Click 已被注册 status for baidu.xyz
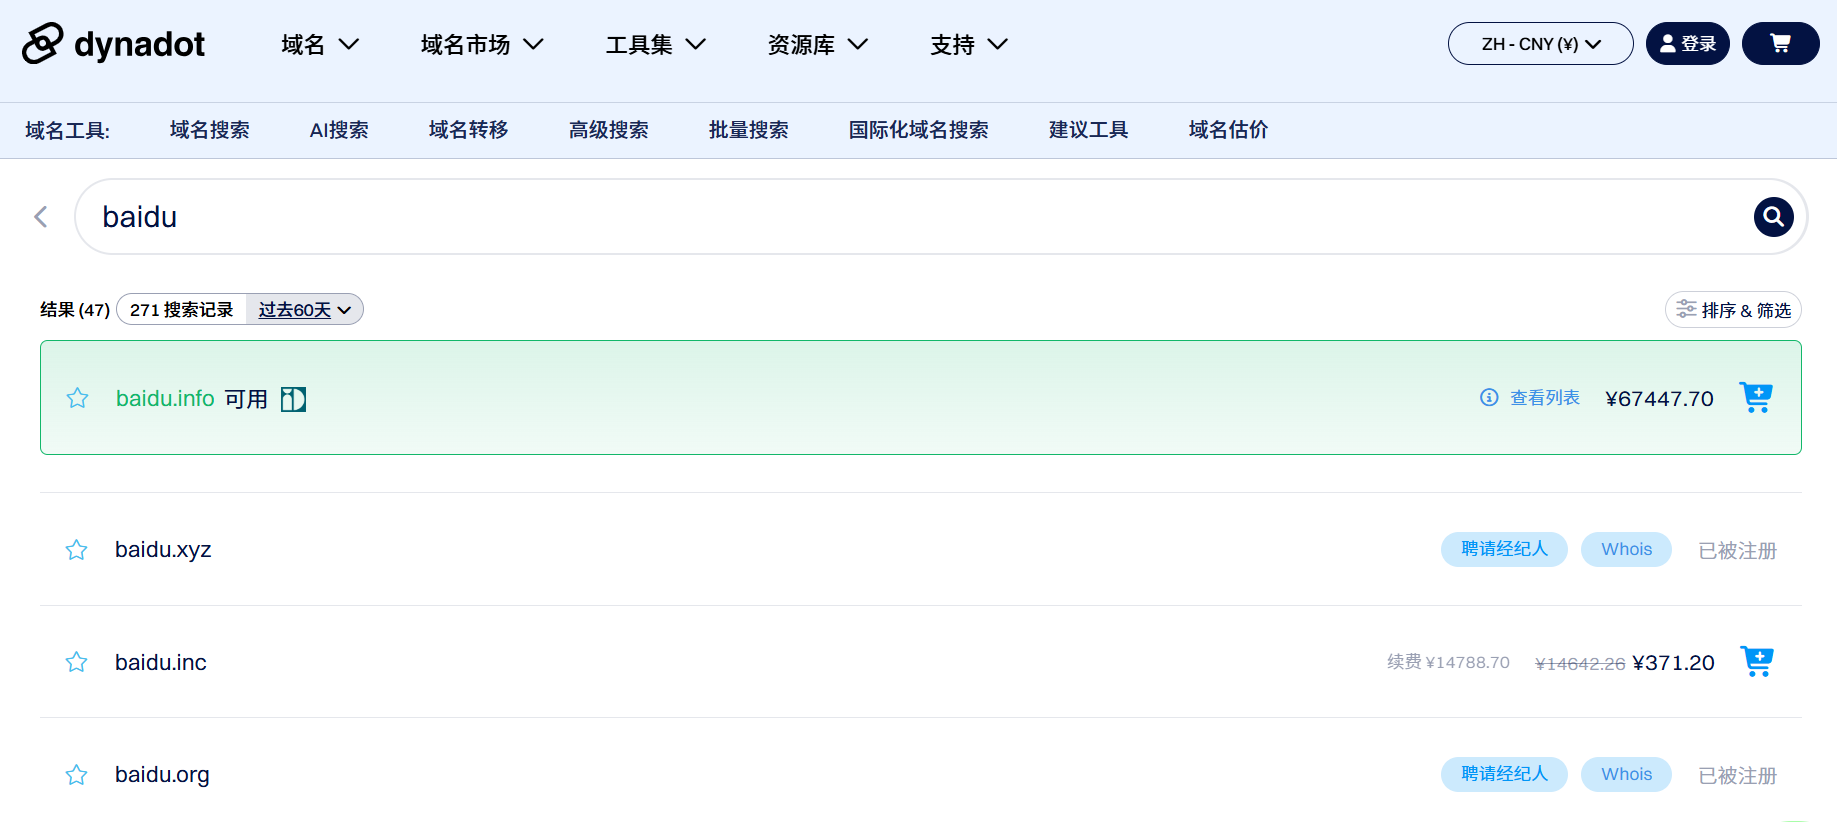The height and width of the screenshot is (822, 1837). coord(1737,551)
